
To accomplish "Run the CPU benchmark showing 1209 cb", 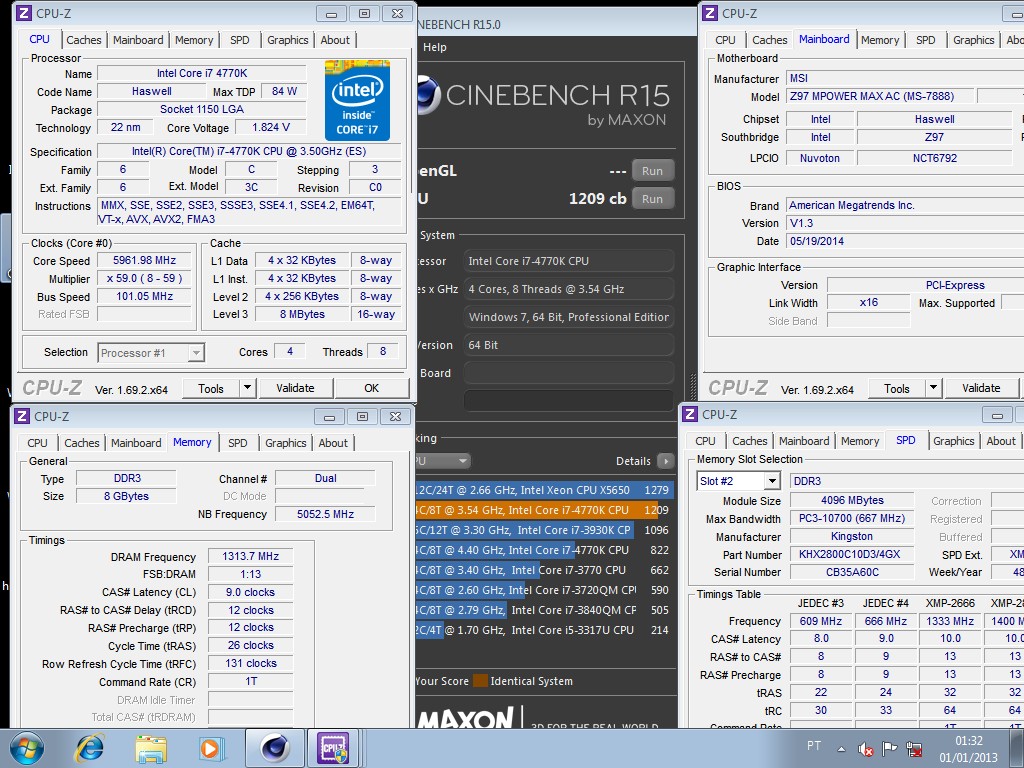I will [652, 199].
